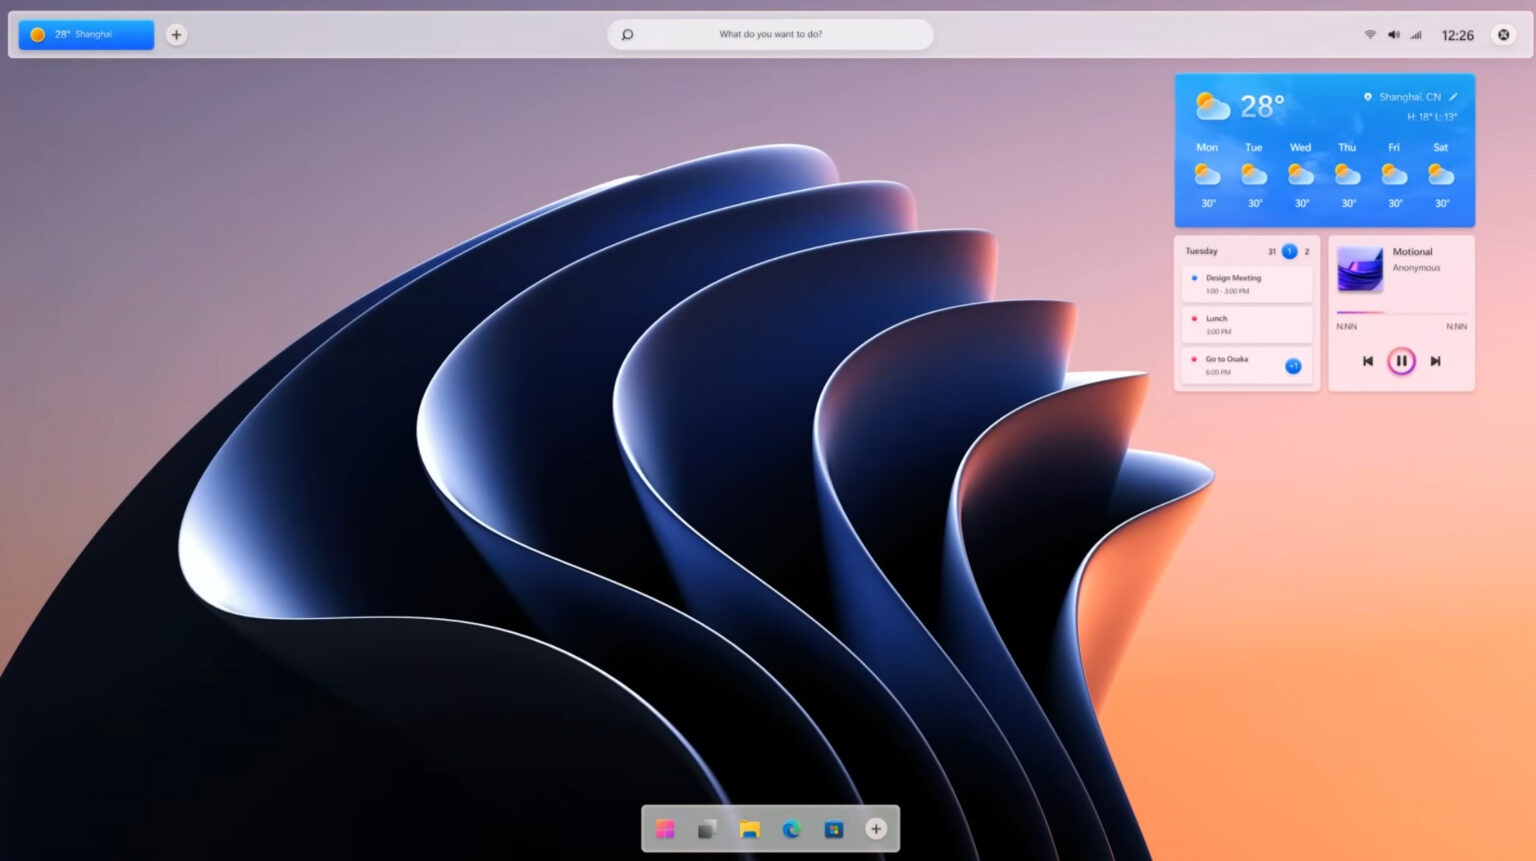The height and width of the screenshot is (861, 1536).
Task: Add a new pinned widget with the plus button
Action: pos(176,34)
